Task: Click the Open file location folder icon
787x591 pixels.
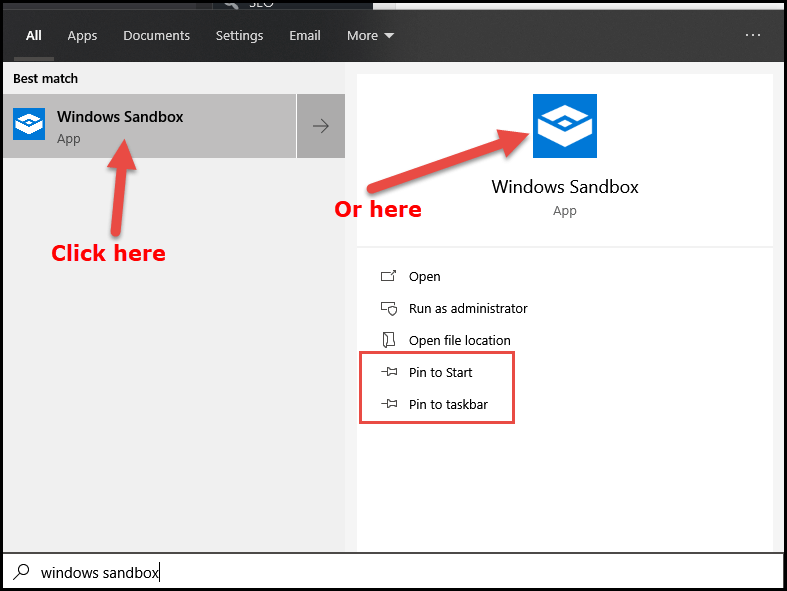Action: (x=389, y=340)
